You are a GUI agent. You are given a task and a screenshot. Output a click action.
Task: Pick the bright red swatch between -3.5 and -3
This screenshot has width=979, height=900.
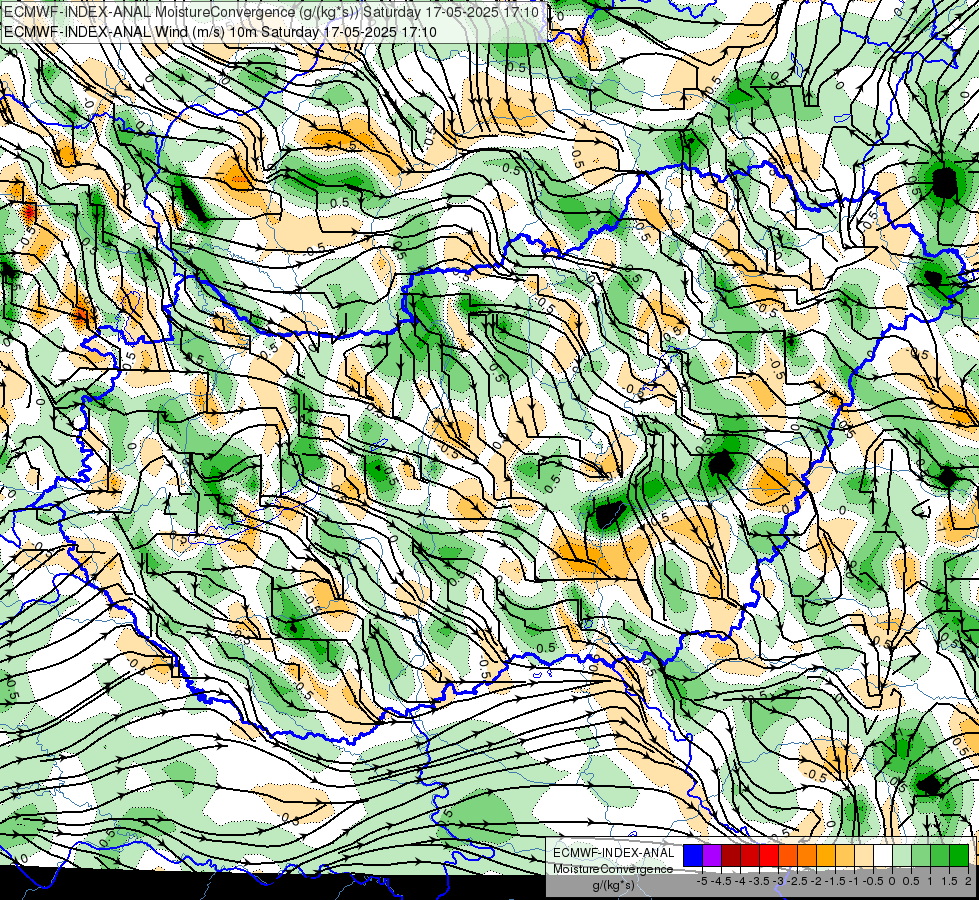coord(769,855)
